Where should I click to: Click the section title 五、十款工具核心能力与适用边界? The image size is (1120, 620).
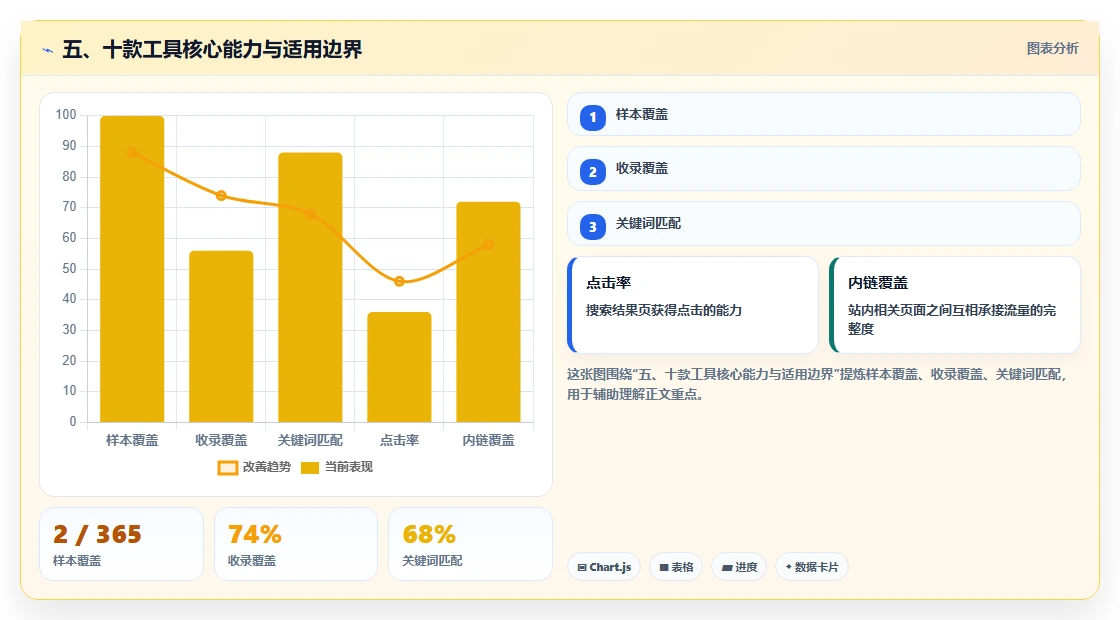[212, 49]
